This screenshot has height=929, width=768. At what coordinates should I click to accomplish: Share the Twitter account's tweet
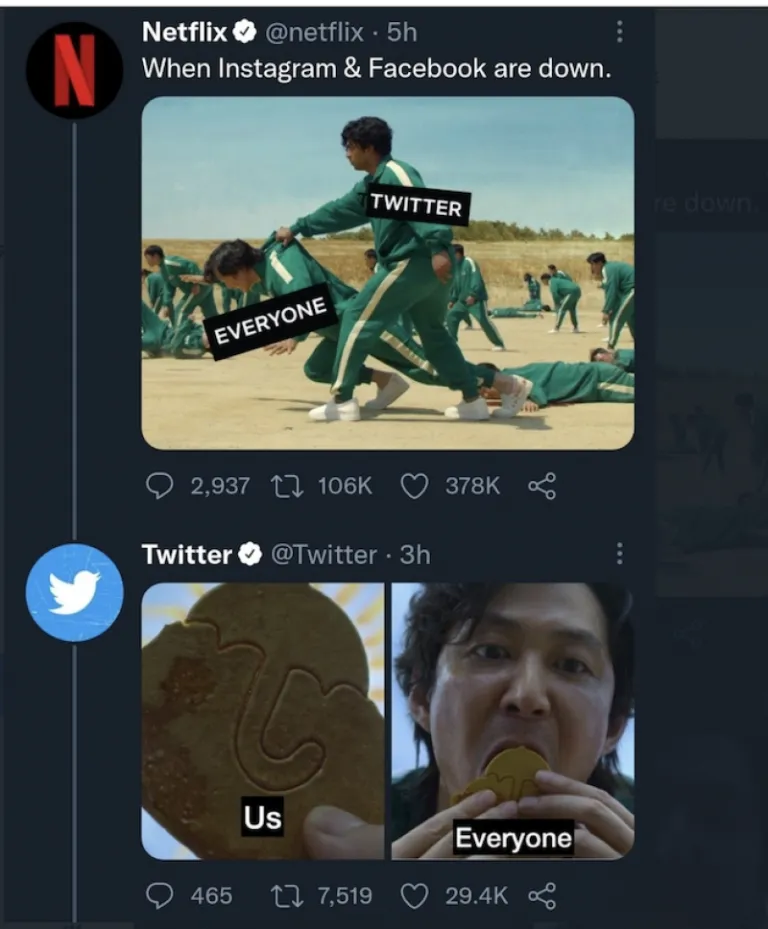pyautogui.click(x=540, y=894)
